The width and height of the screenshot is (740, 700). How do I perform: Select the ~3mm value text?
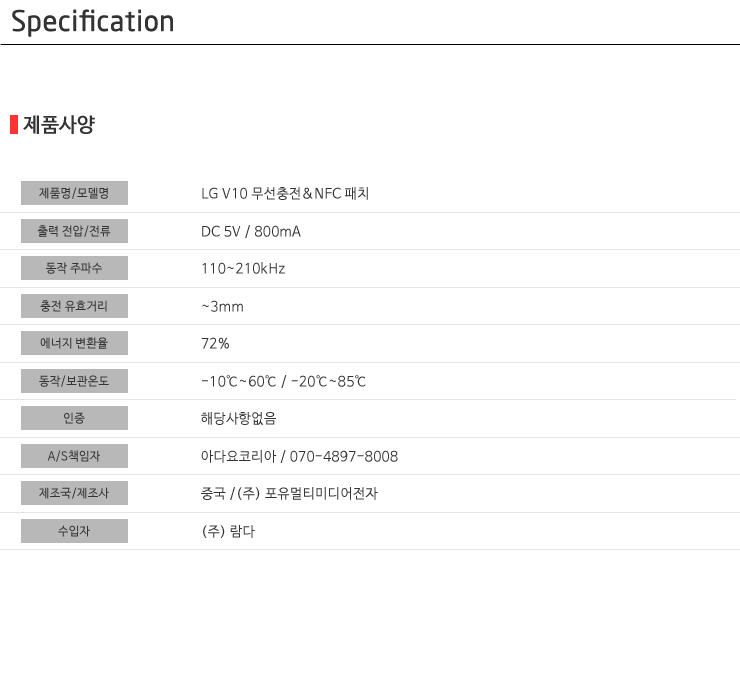pos(222,307)
